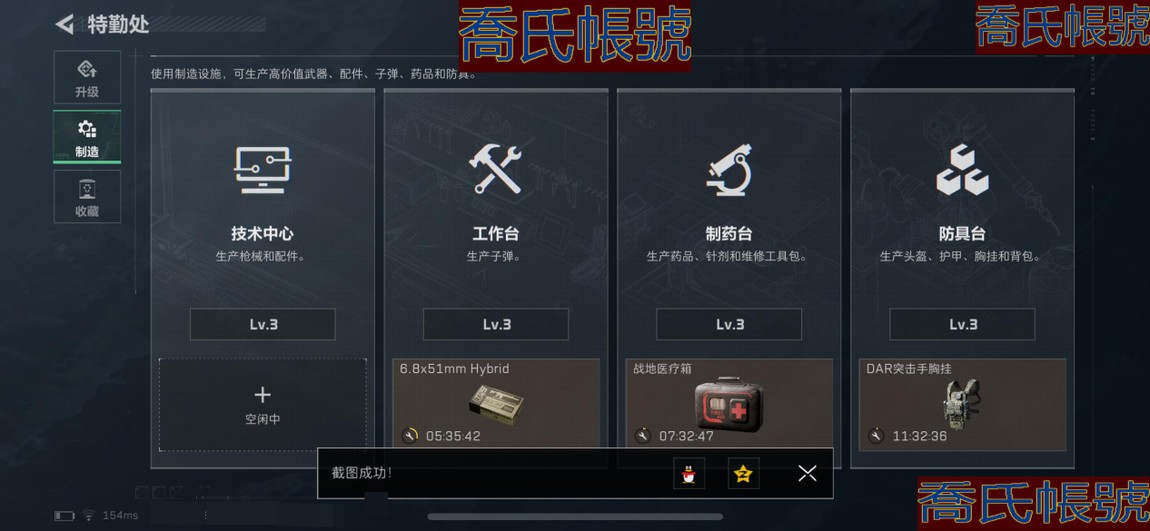Select the 制造 manufacturing tab

click(x=87, y=137)
